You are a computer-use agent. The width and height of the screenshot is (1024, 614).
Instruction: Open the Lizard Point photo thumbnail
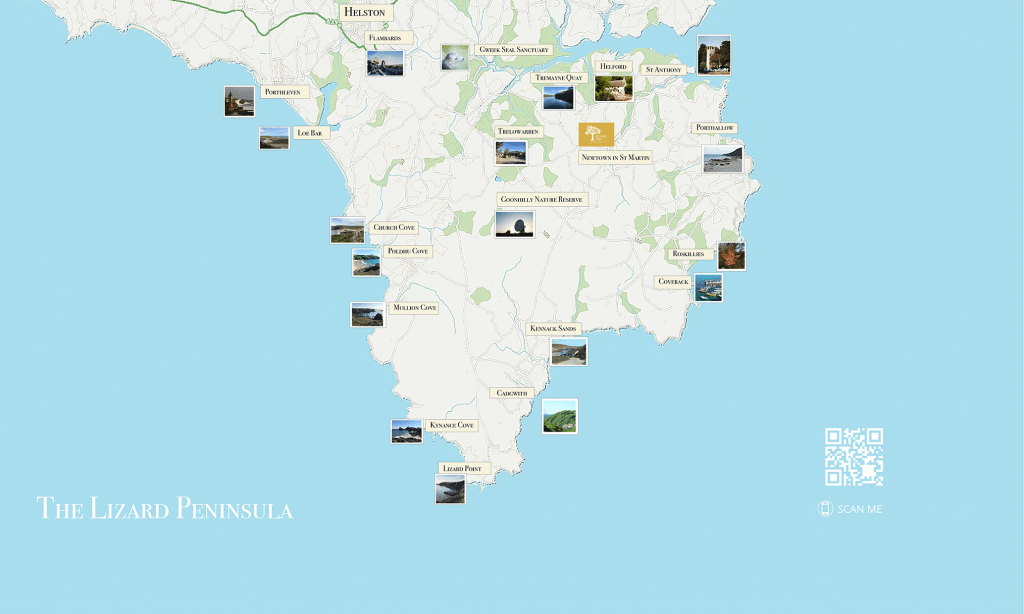pos(450,489)
